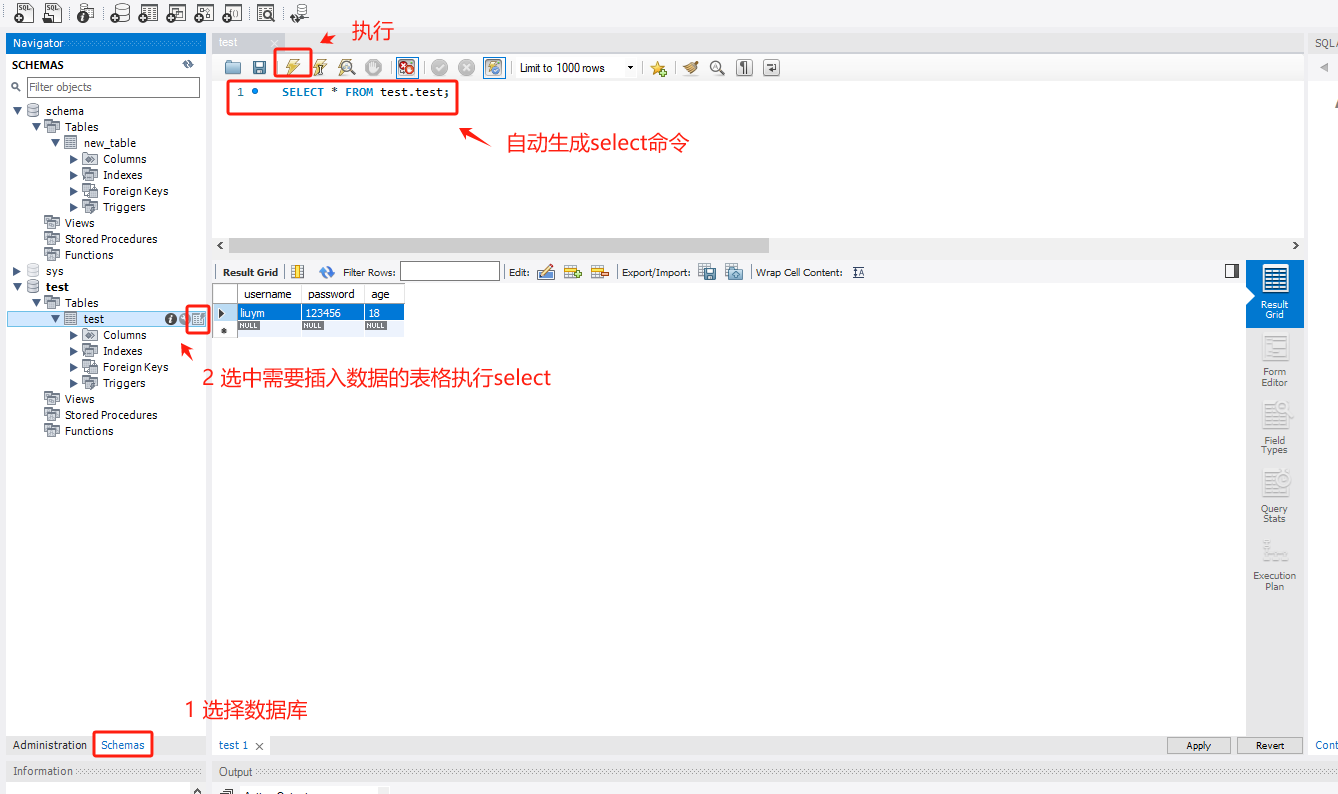This screenshot has height=794, width=1338.
Task: Execute the query with the lightning bolt icon
Action: pos(293,67)
